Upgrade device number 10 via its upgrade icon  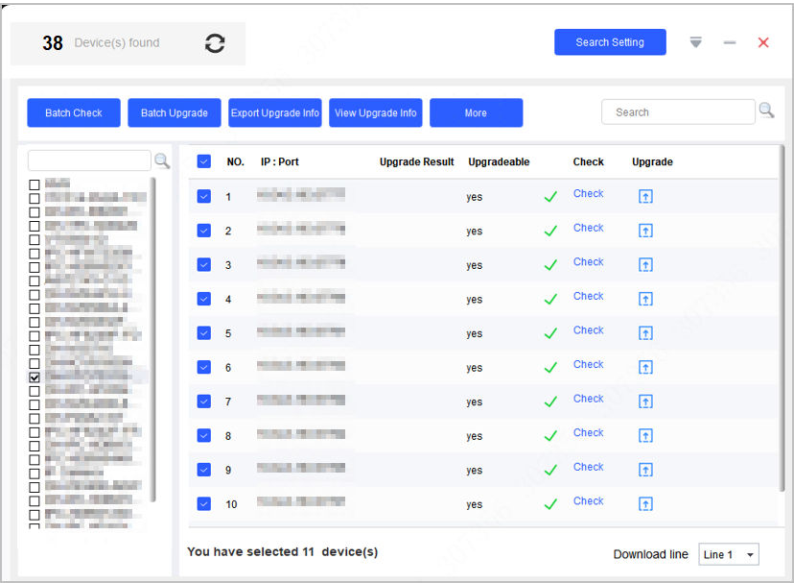[645, 504]
